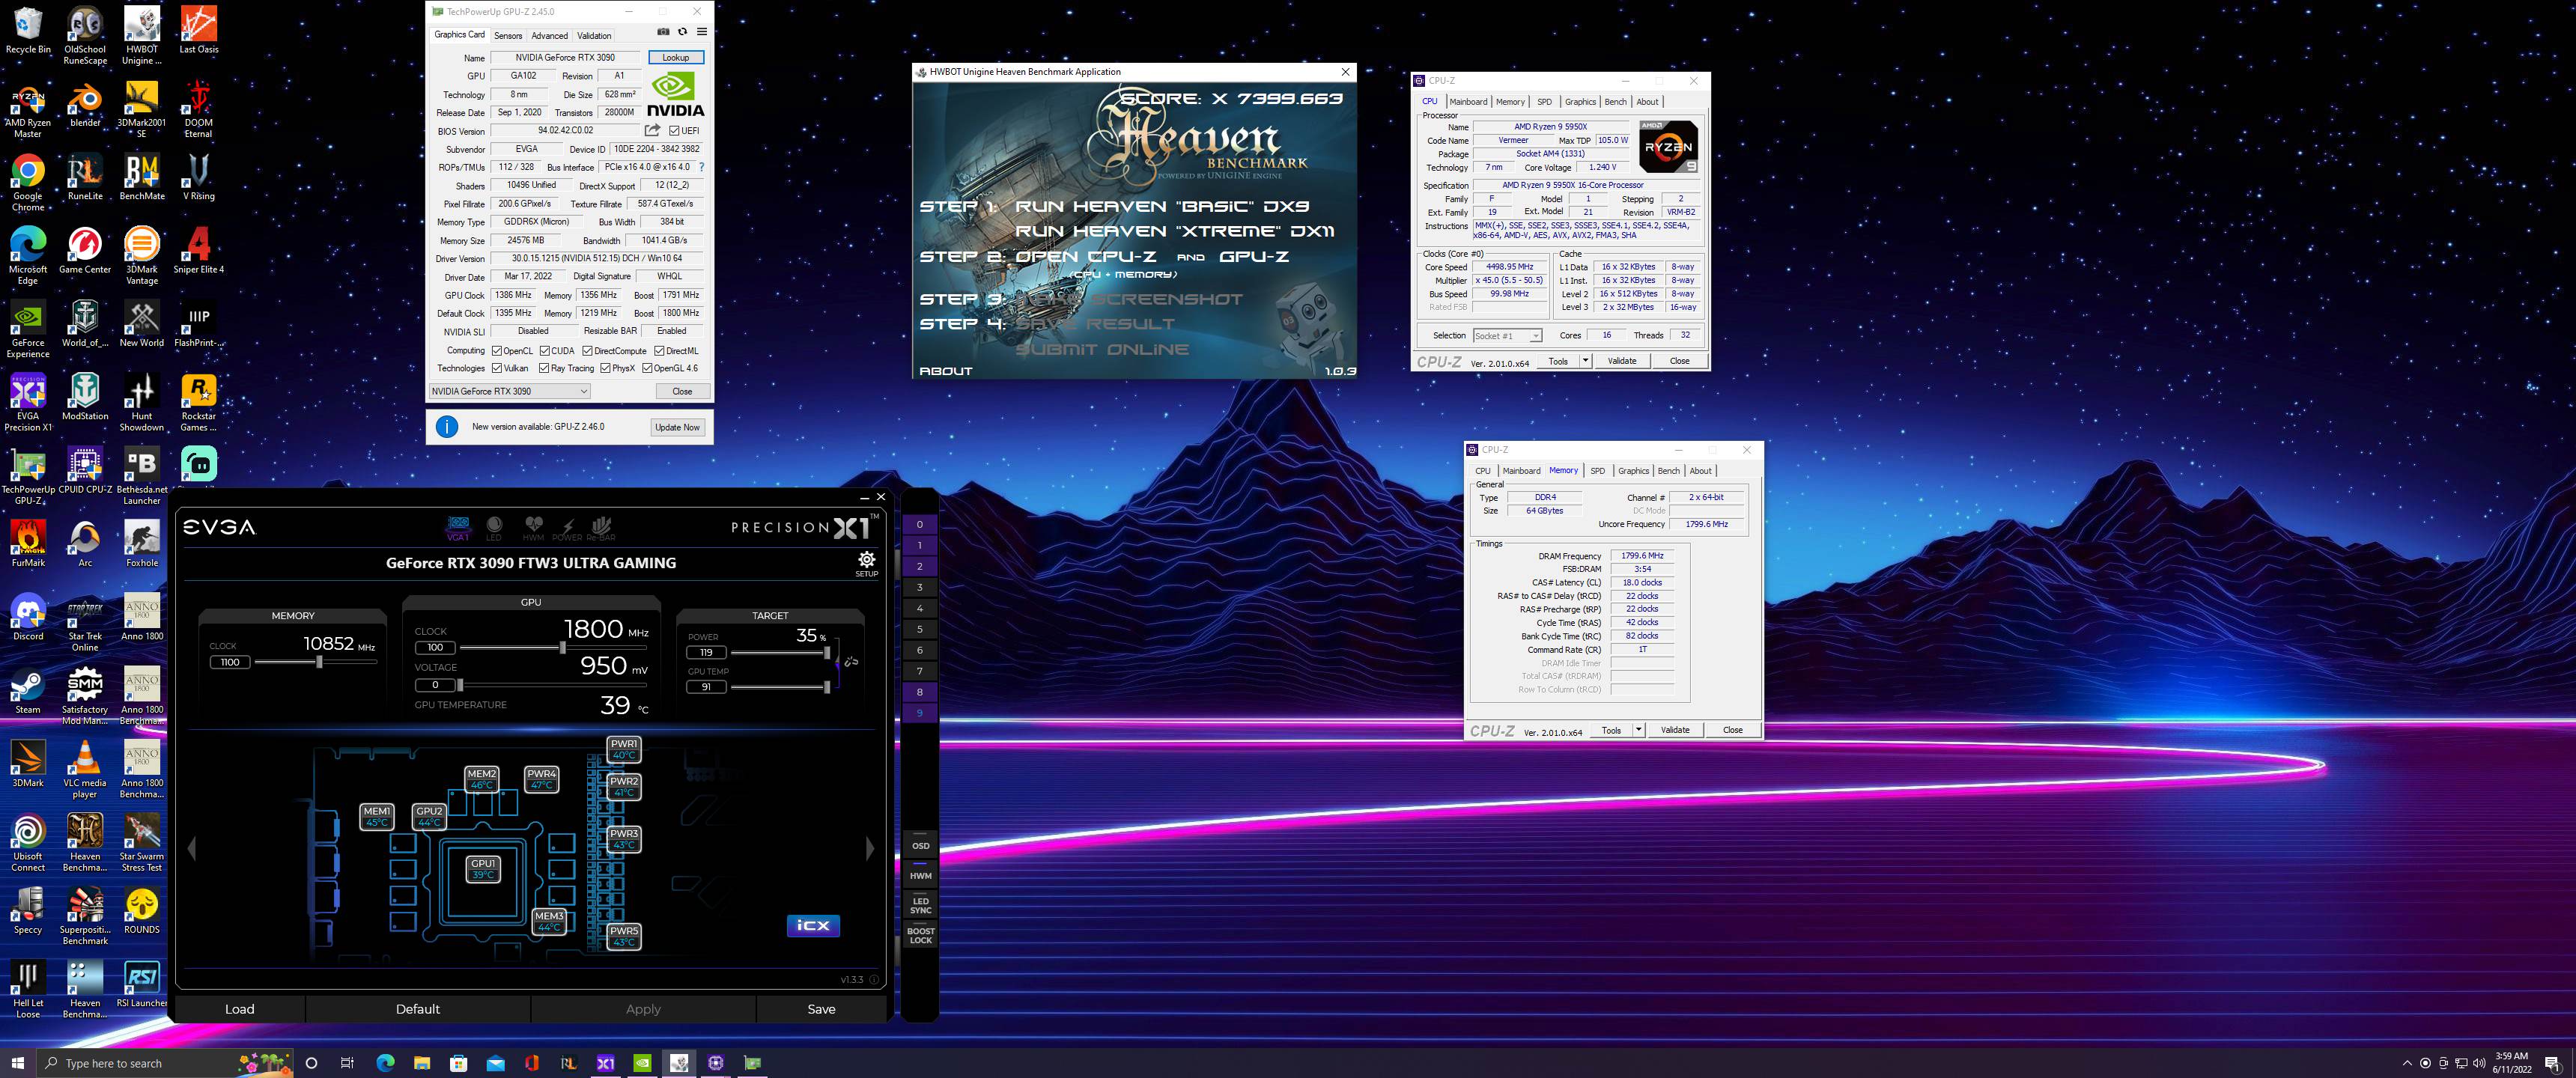This screenshot has height=1078, width=2576.
Task: Switch to Sensors tab in GPU-Z
Action: pyautogui.click(x=508, y=35)
